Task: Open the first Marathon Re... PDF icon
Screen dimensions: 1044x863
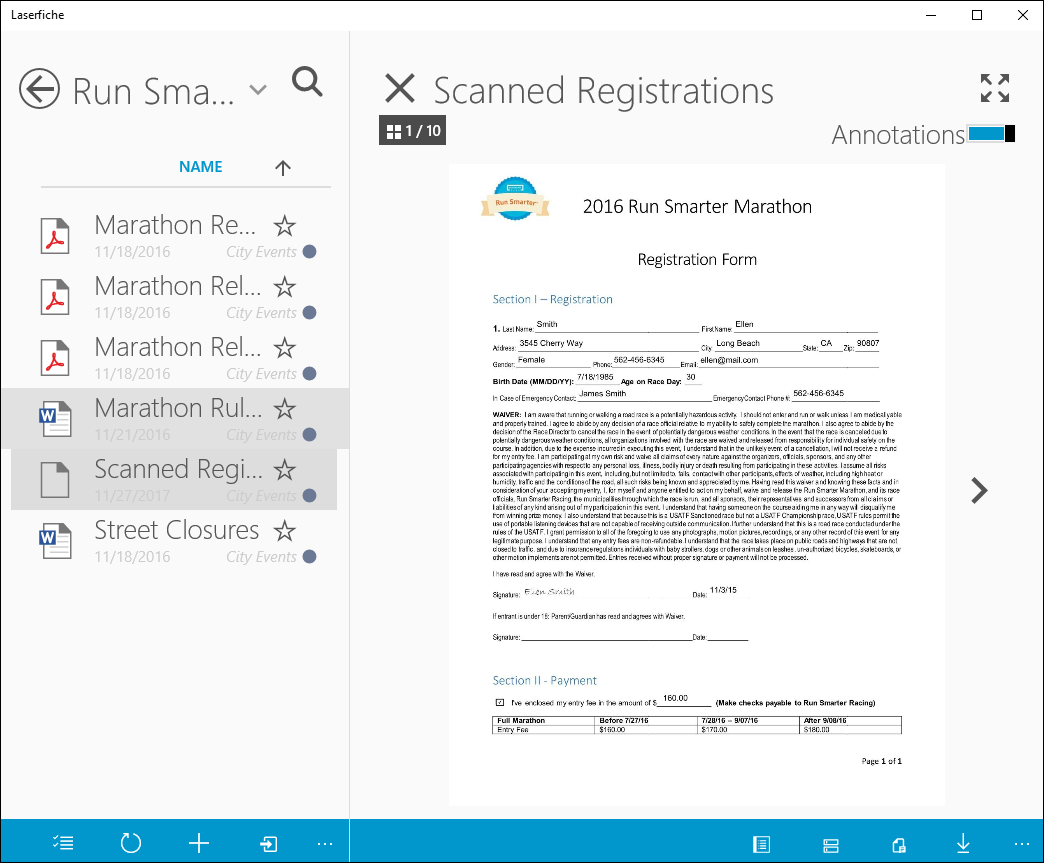Action: (x=55, y=236)
